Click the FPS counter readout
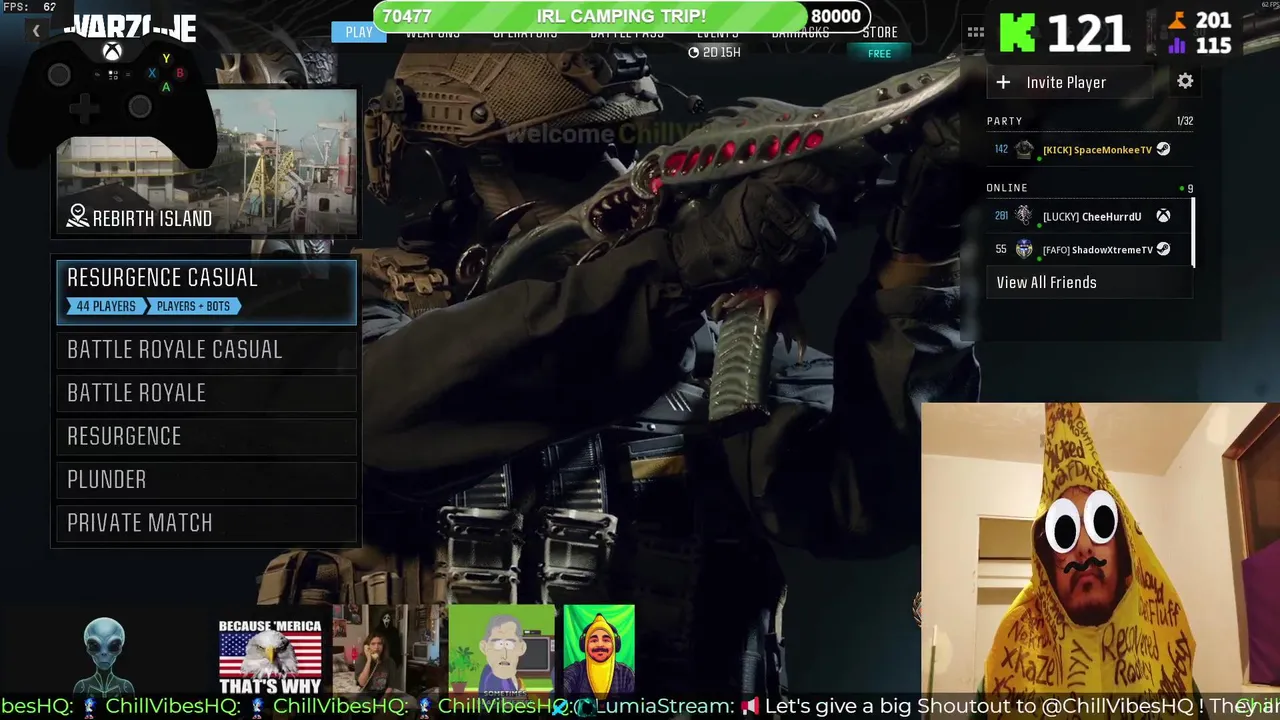This screenshot has height=720, width=1280. click(x=29, y=7)
